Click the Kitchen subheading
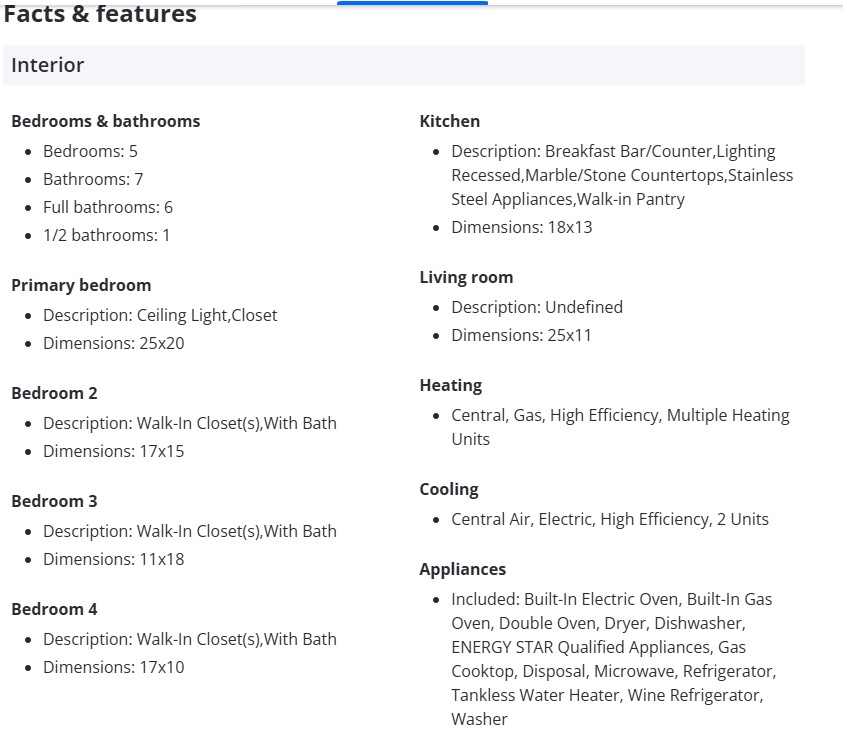This screenshot has width=843, height=734. (x=449, y=121)
